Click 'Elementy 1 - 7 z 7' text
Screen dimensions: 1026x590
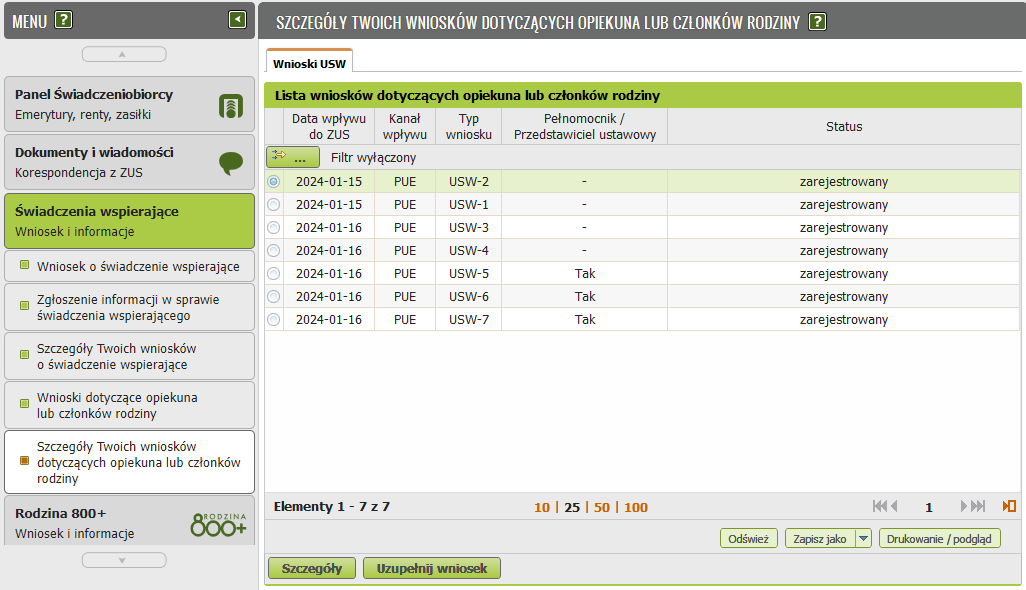coord(332,506)
